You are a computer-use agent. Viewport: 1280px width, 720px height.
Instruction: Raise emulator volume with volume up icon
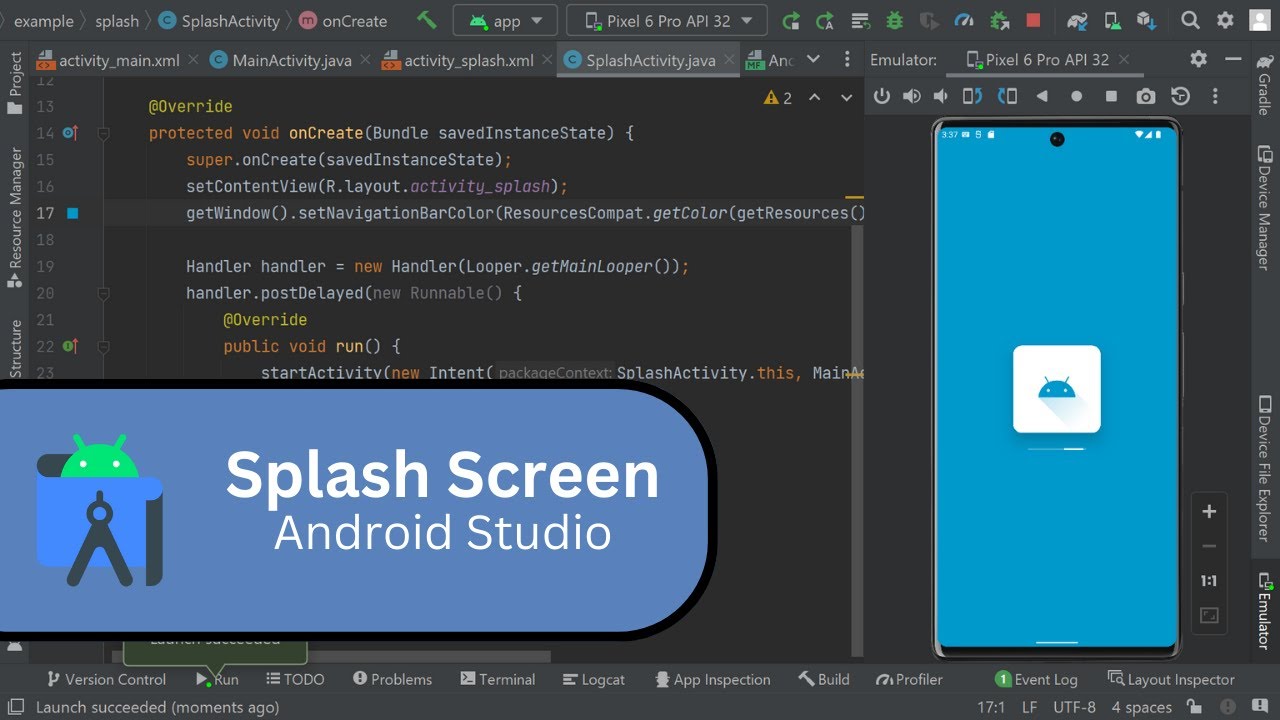point(911,96)
